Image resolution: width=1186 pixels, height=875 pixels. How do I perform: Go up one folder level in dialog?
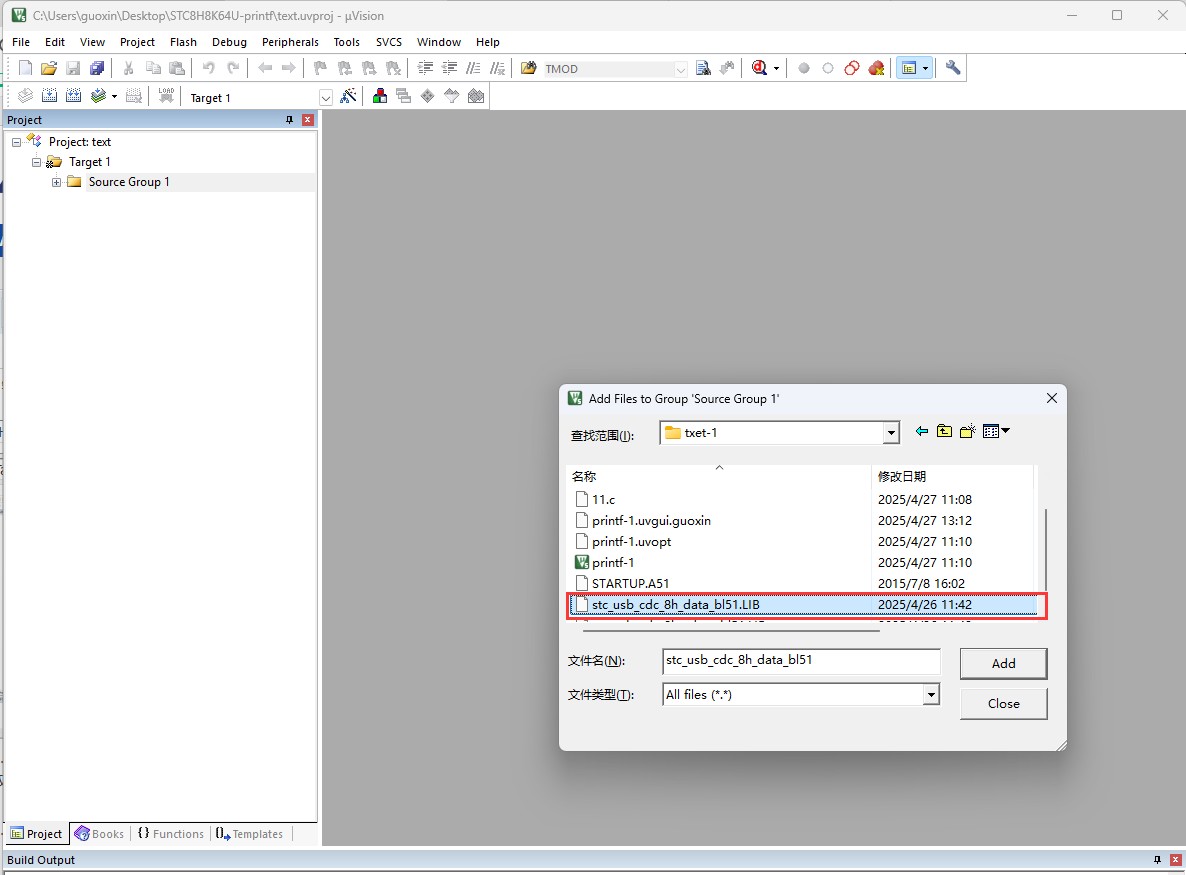[945, 431]
